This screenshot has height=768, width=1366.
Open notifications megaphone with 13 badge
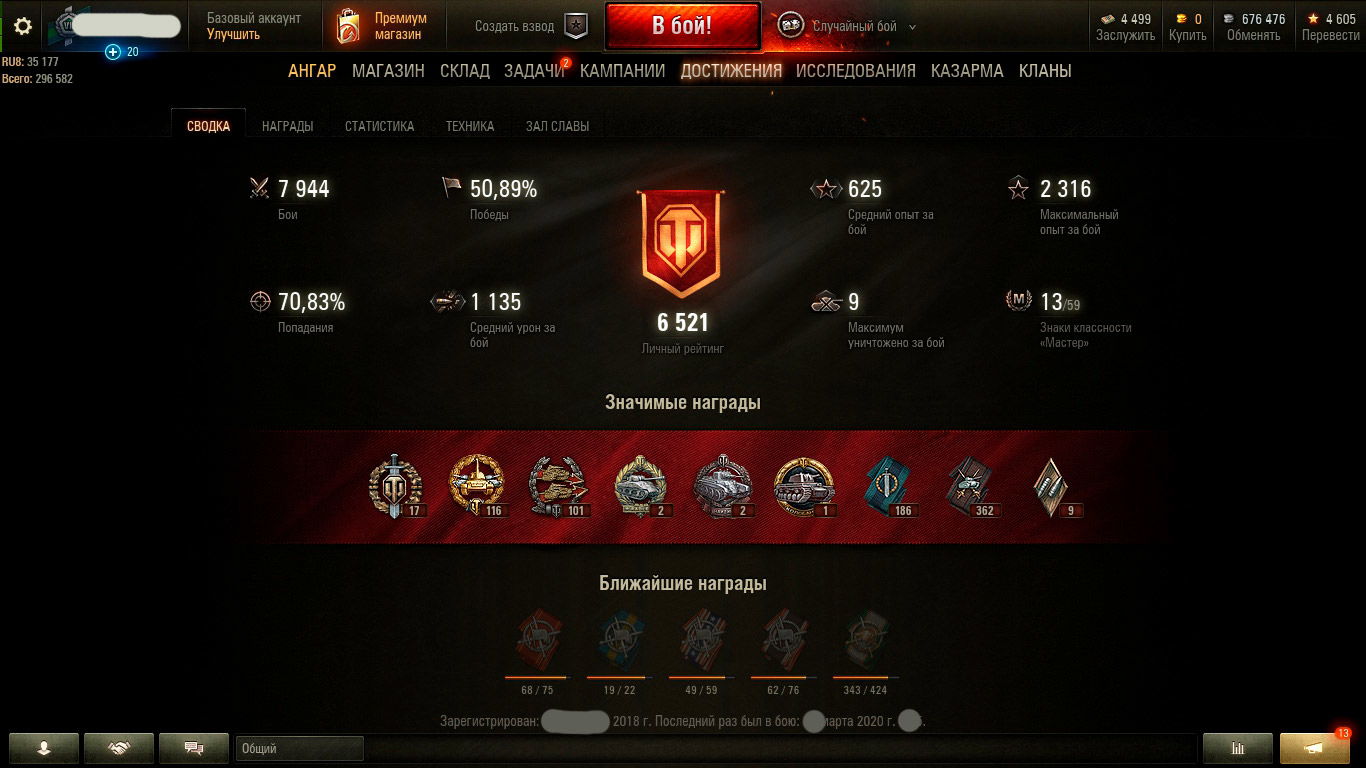1315,748
